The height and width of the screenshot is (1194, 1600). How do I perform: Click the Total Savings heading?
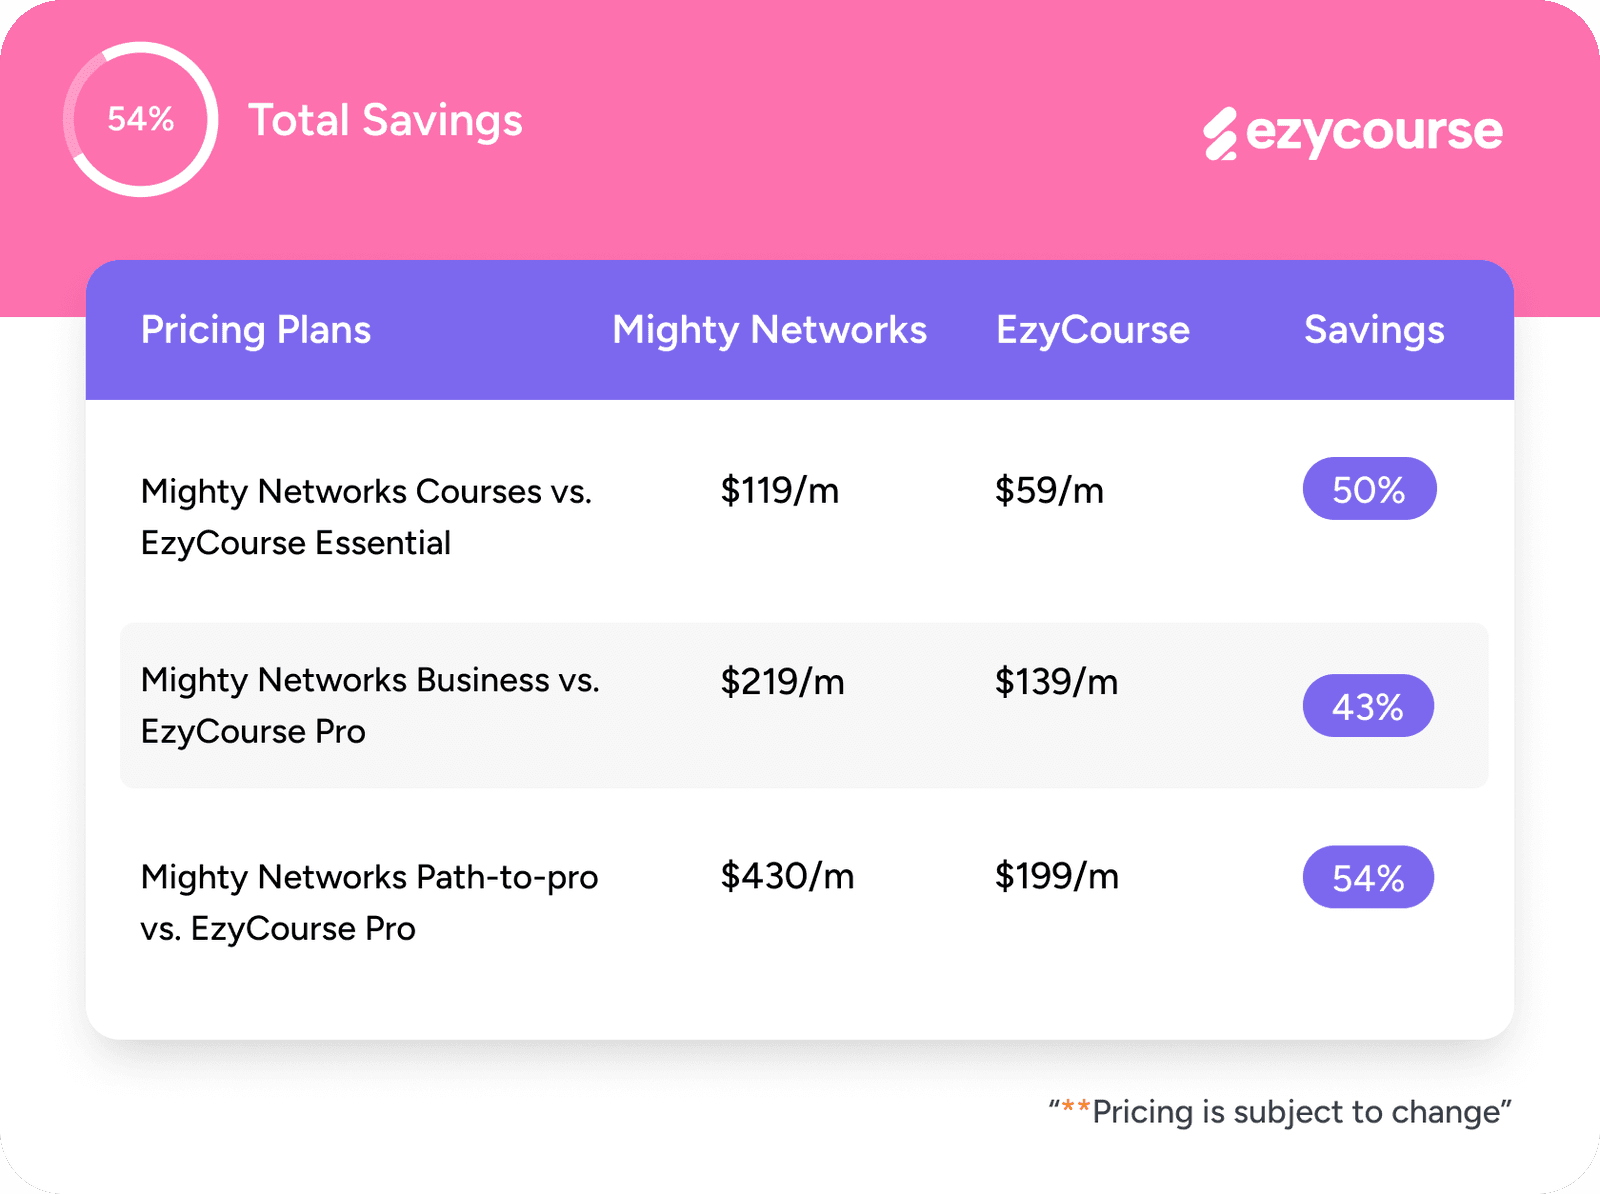(x=385, y=120)
